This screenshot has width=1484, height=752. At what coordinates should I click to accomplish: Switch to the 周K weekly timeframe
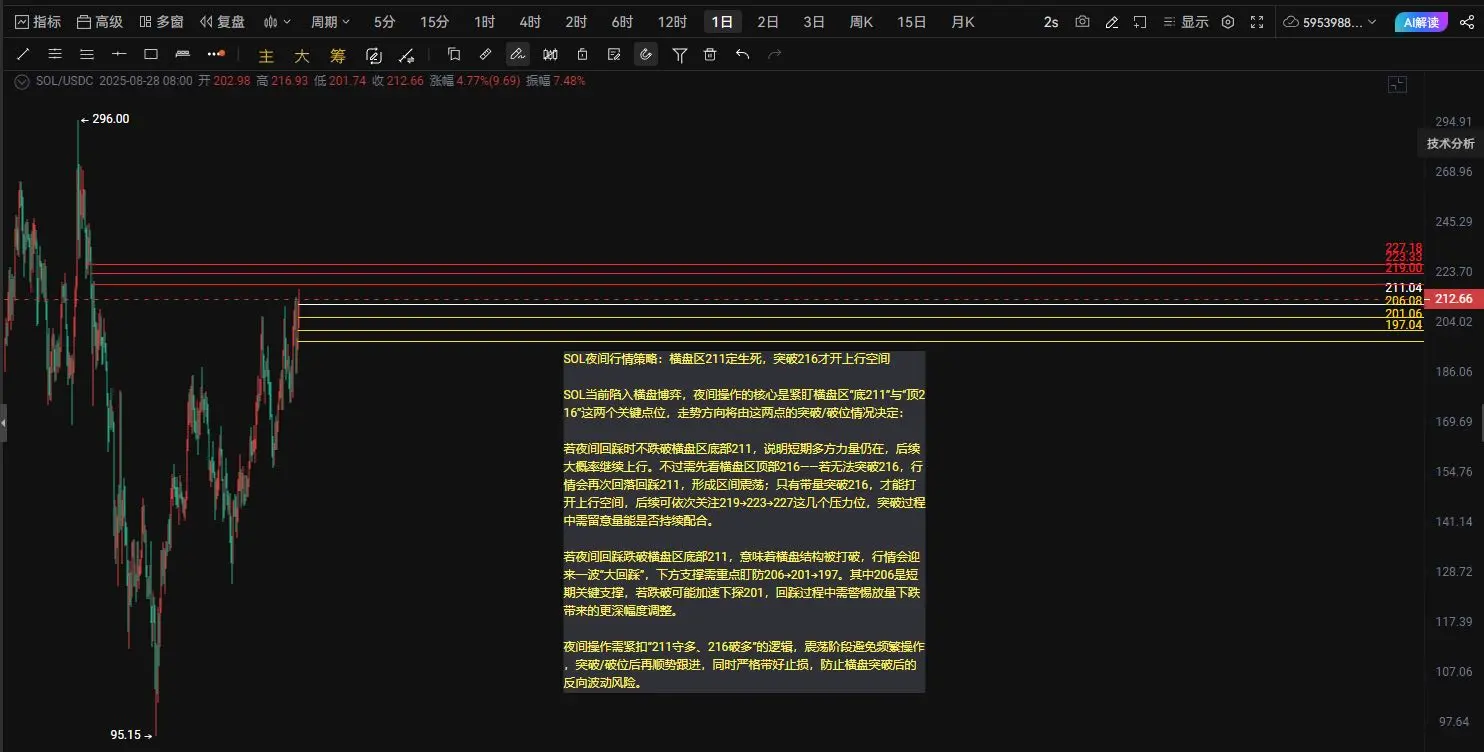pos(861,21)
